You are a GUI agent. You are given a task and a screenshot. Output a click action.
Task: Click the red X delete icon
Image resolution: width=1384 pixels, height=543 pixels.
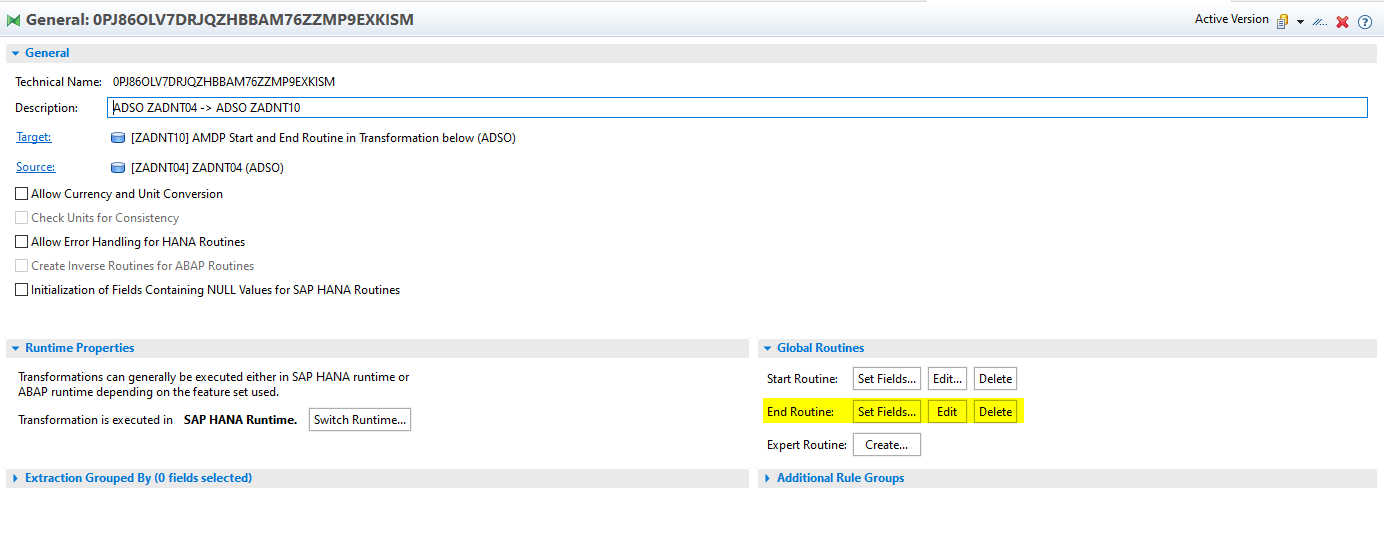pyautogui.click(x=1343, y=21)
